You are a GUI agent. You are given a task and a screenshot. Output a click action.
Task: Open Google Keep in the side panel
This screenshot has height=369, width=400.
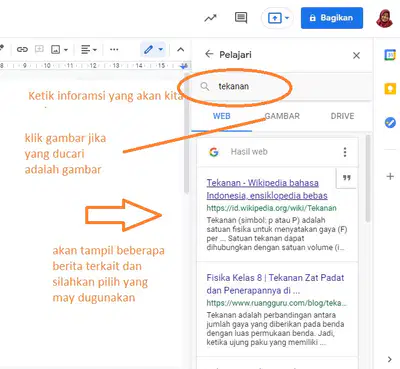[x=390, y=89]
